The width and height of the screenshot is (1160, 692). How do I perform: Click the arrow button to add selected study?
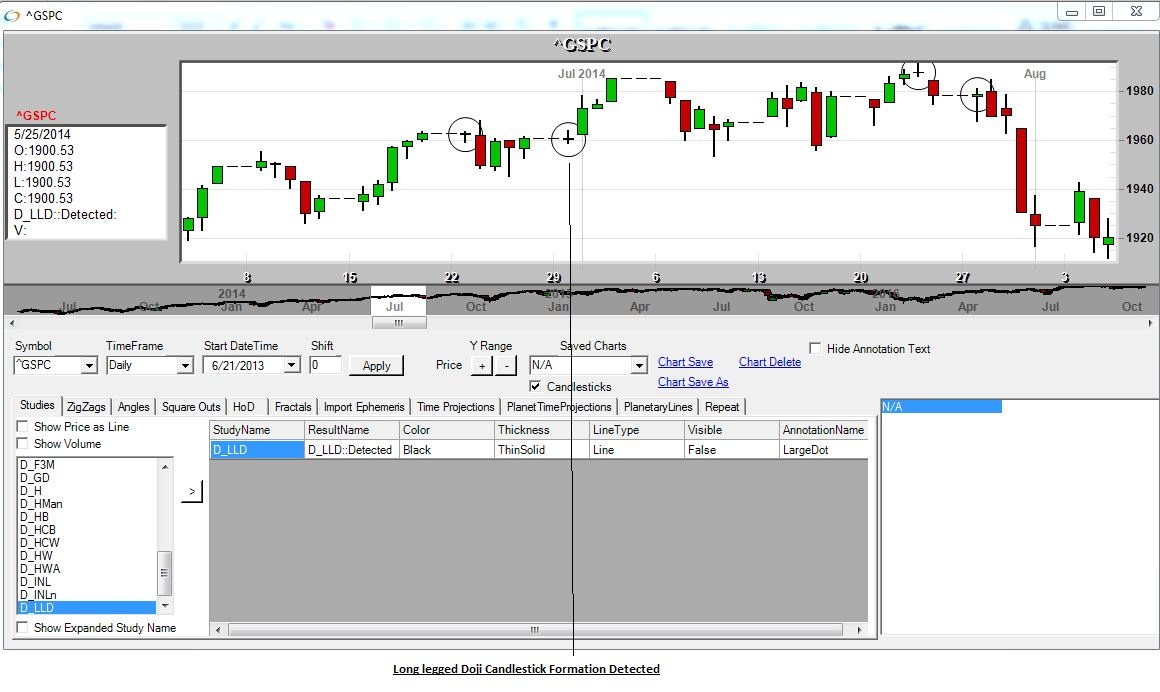click(192, 491)
